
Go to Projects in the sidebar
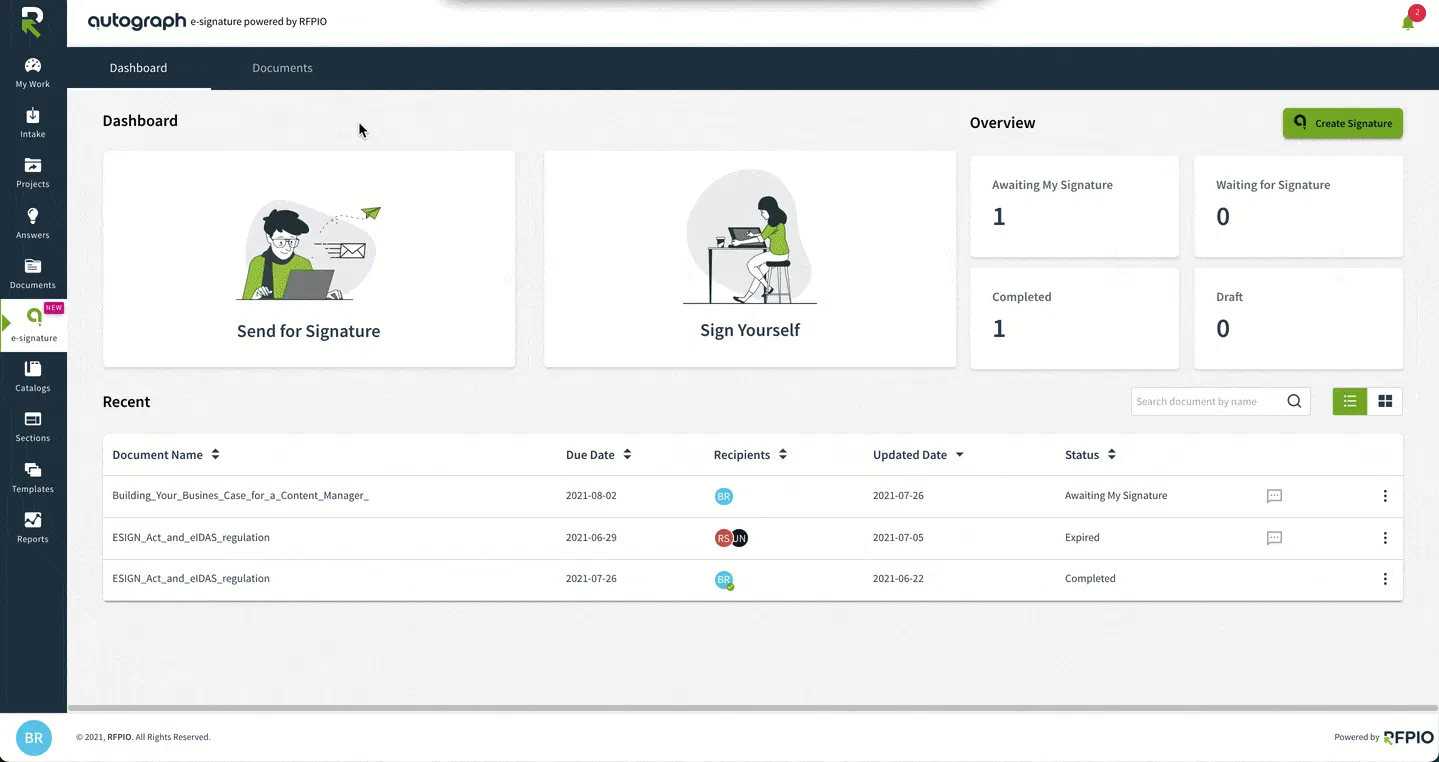(33, 173)
